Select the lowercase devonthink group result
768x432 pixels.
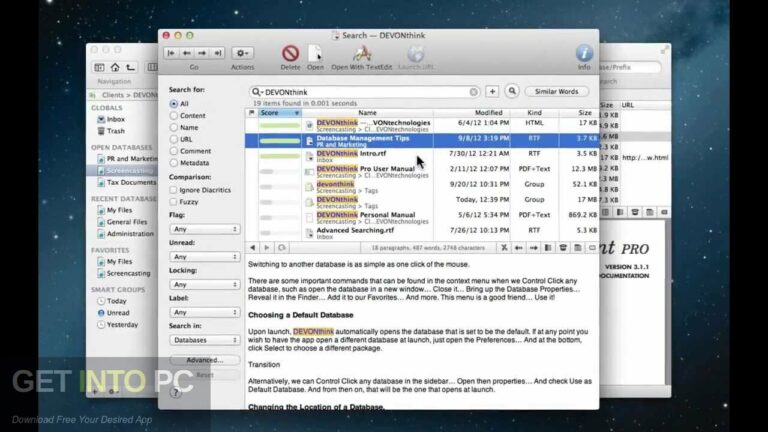pos(422,187)
